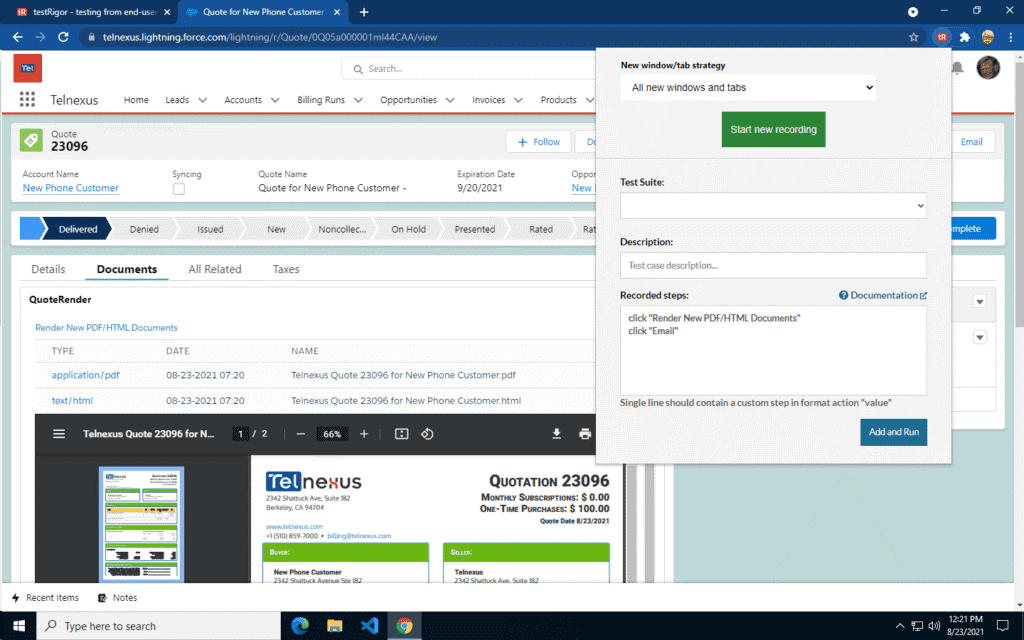The image size is (1024, 640).
Task: Click the Start new recording button
Action: (x=773, y=129)
